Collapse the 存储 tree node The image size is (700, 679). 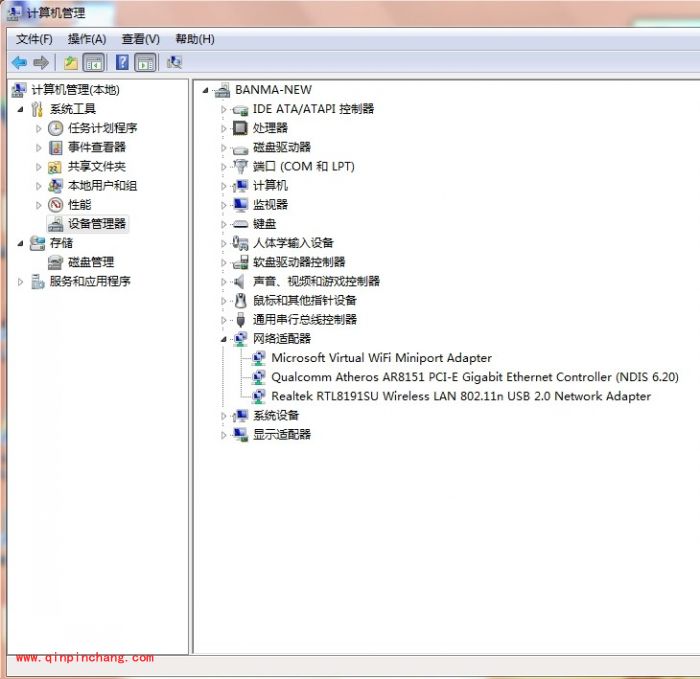pyautogui.click(x=20, y=243)
